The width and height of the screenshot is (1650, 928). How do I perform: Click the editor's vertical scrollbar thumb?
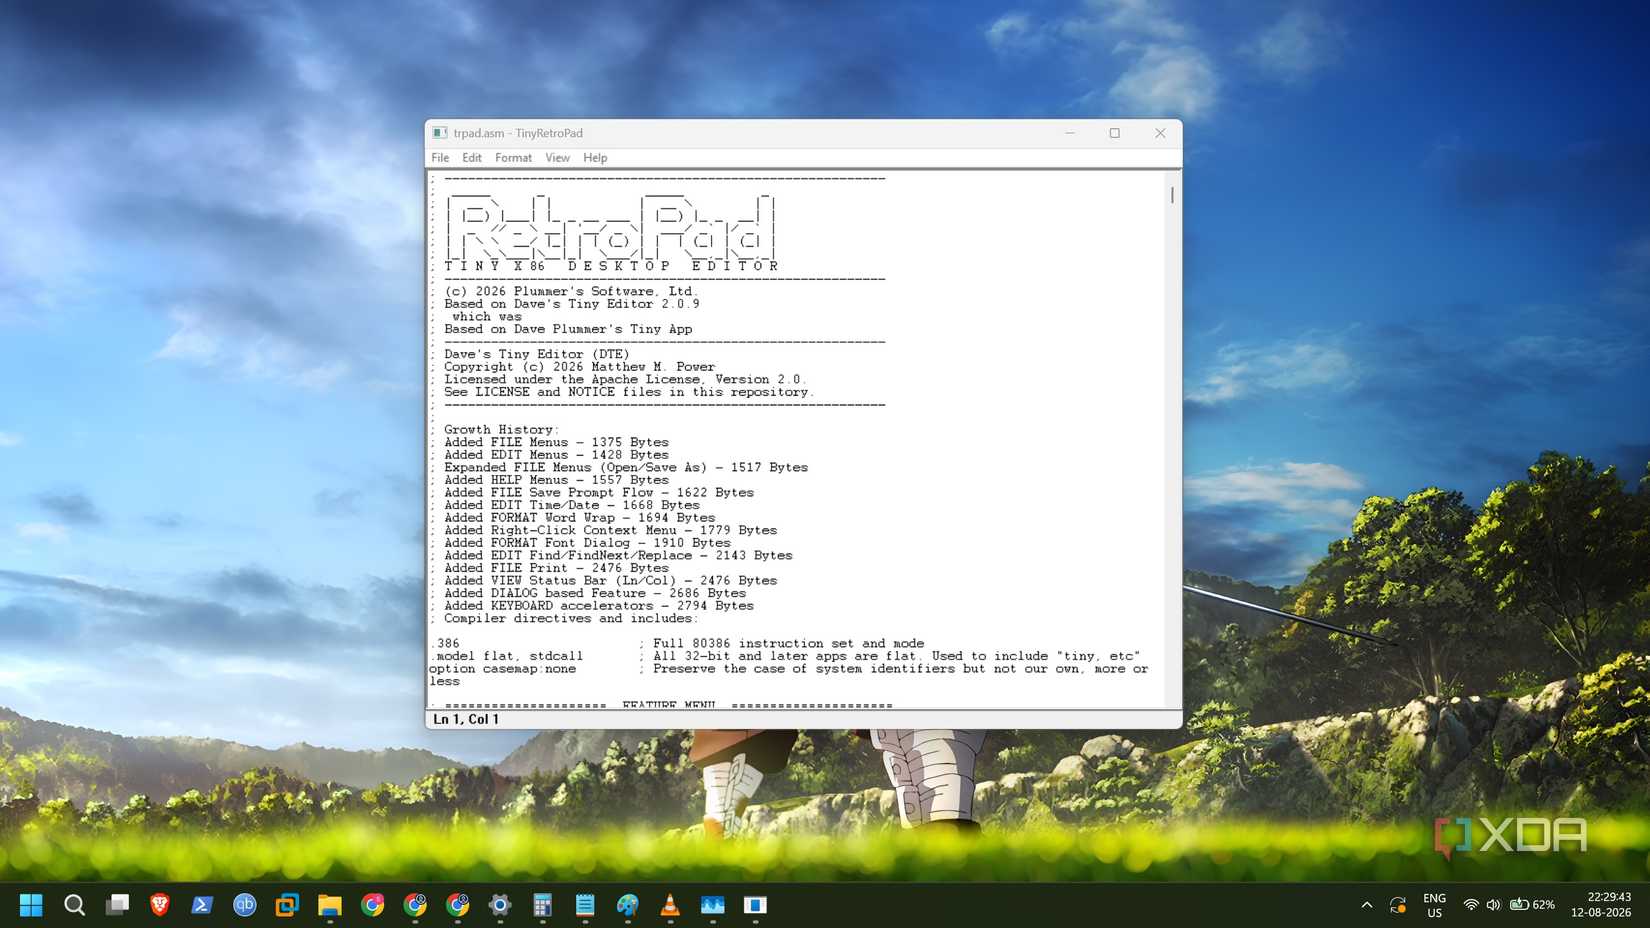1172,194
